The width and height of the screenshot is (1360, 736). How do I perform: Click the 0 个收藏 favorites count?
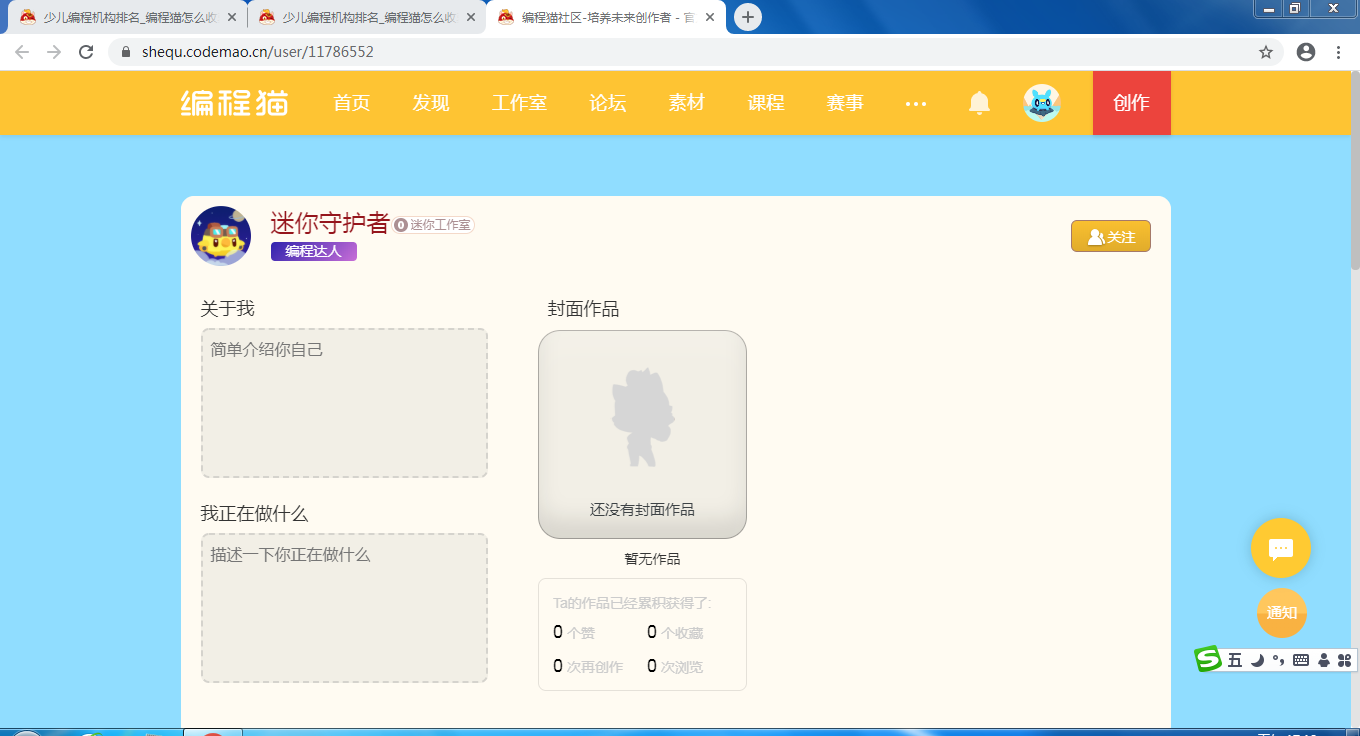click(x=675, y=632)
